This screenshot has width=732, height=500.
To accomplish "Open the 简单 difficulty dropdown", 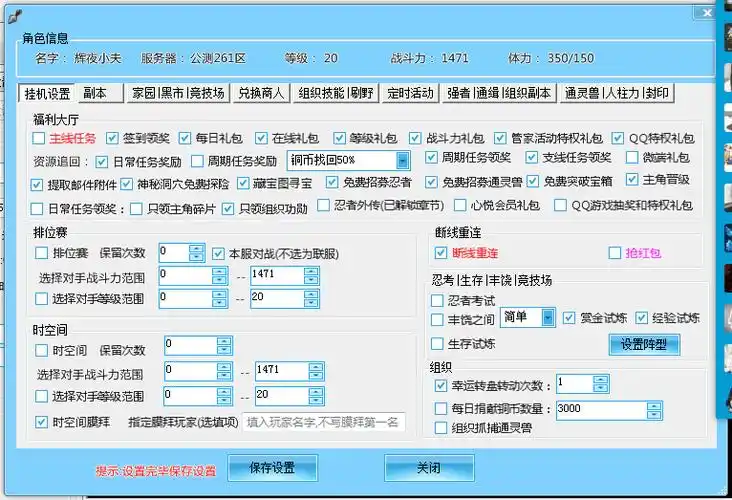I will [548, 318].
